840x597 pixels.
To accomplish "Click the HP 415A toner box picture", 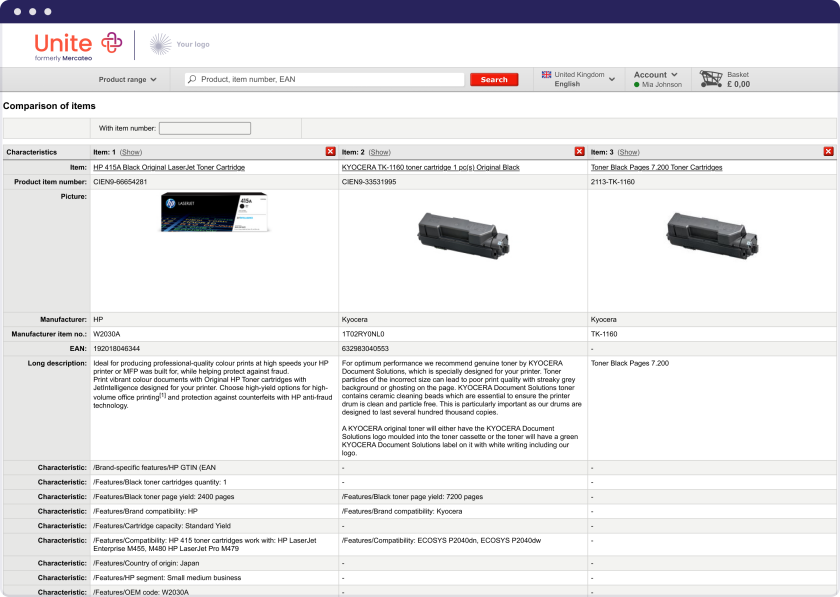I will point(214,212).
